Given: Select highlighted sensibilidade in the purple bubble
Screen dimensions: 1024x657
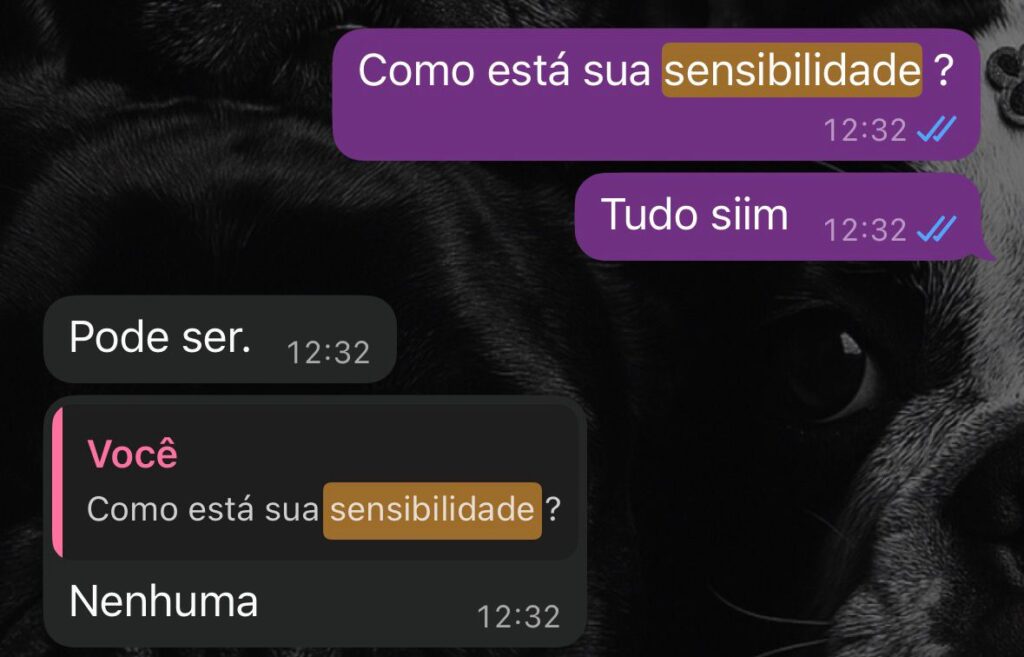Looking at the screenshot, I should (x=792, y=70).
